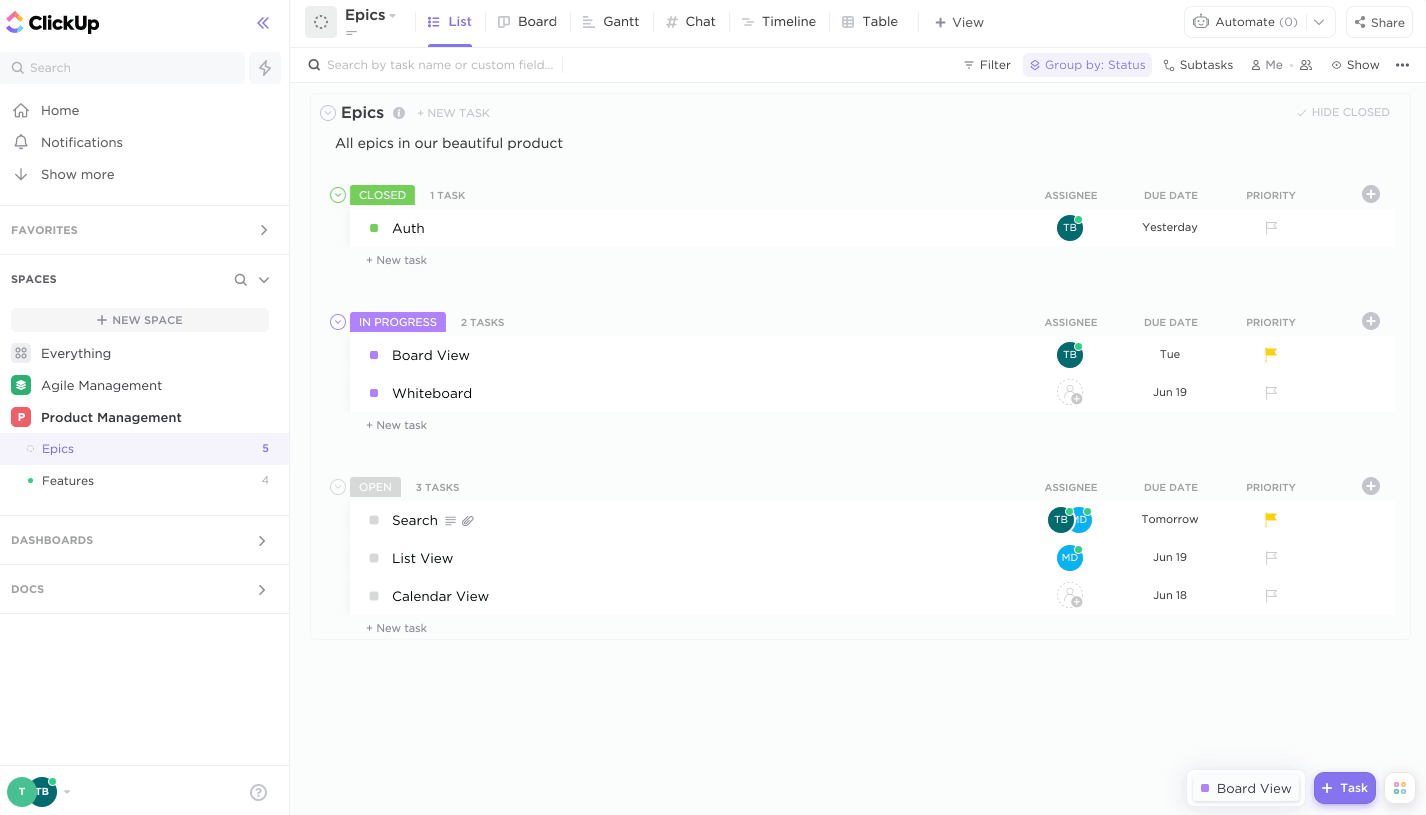This screenshot has height=815, width=1426.
Task: Collapse the IN PROGRESS status group
Action: point(337,322)
